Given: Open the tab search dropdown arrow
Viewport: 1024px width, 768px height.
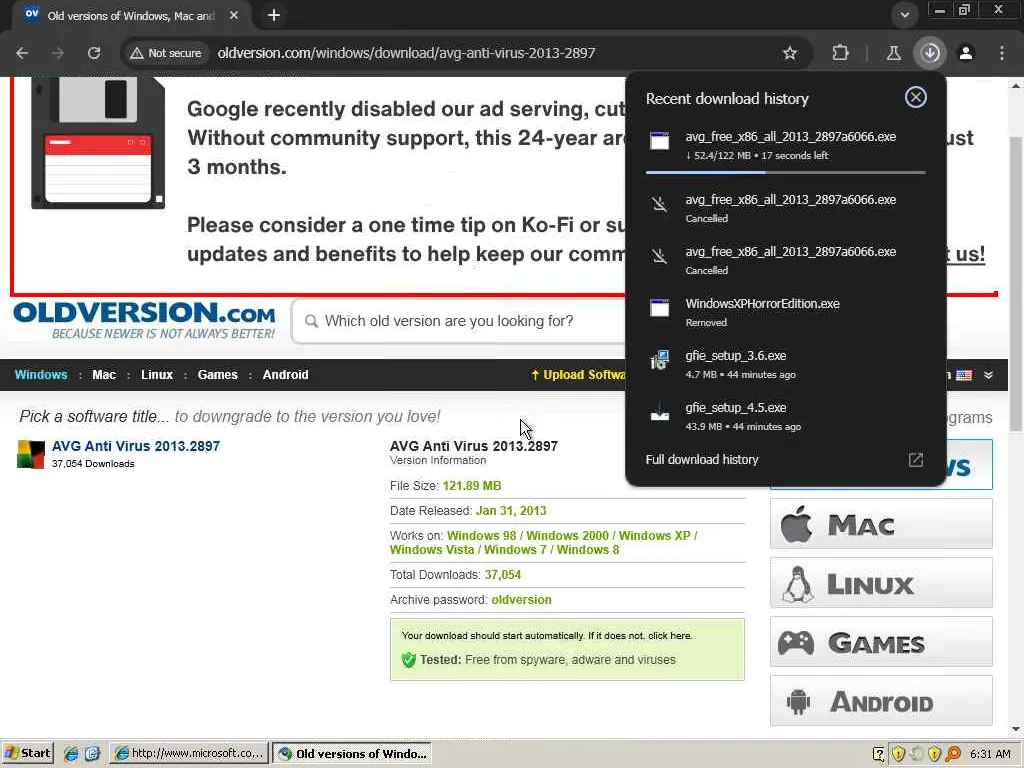Looking at the screenshot, I should tap(904, 14).
